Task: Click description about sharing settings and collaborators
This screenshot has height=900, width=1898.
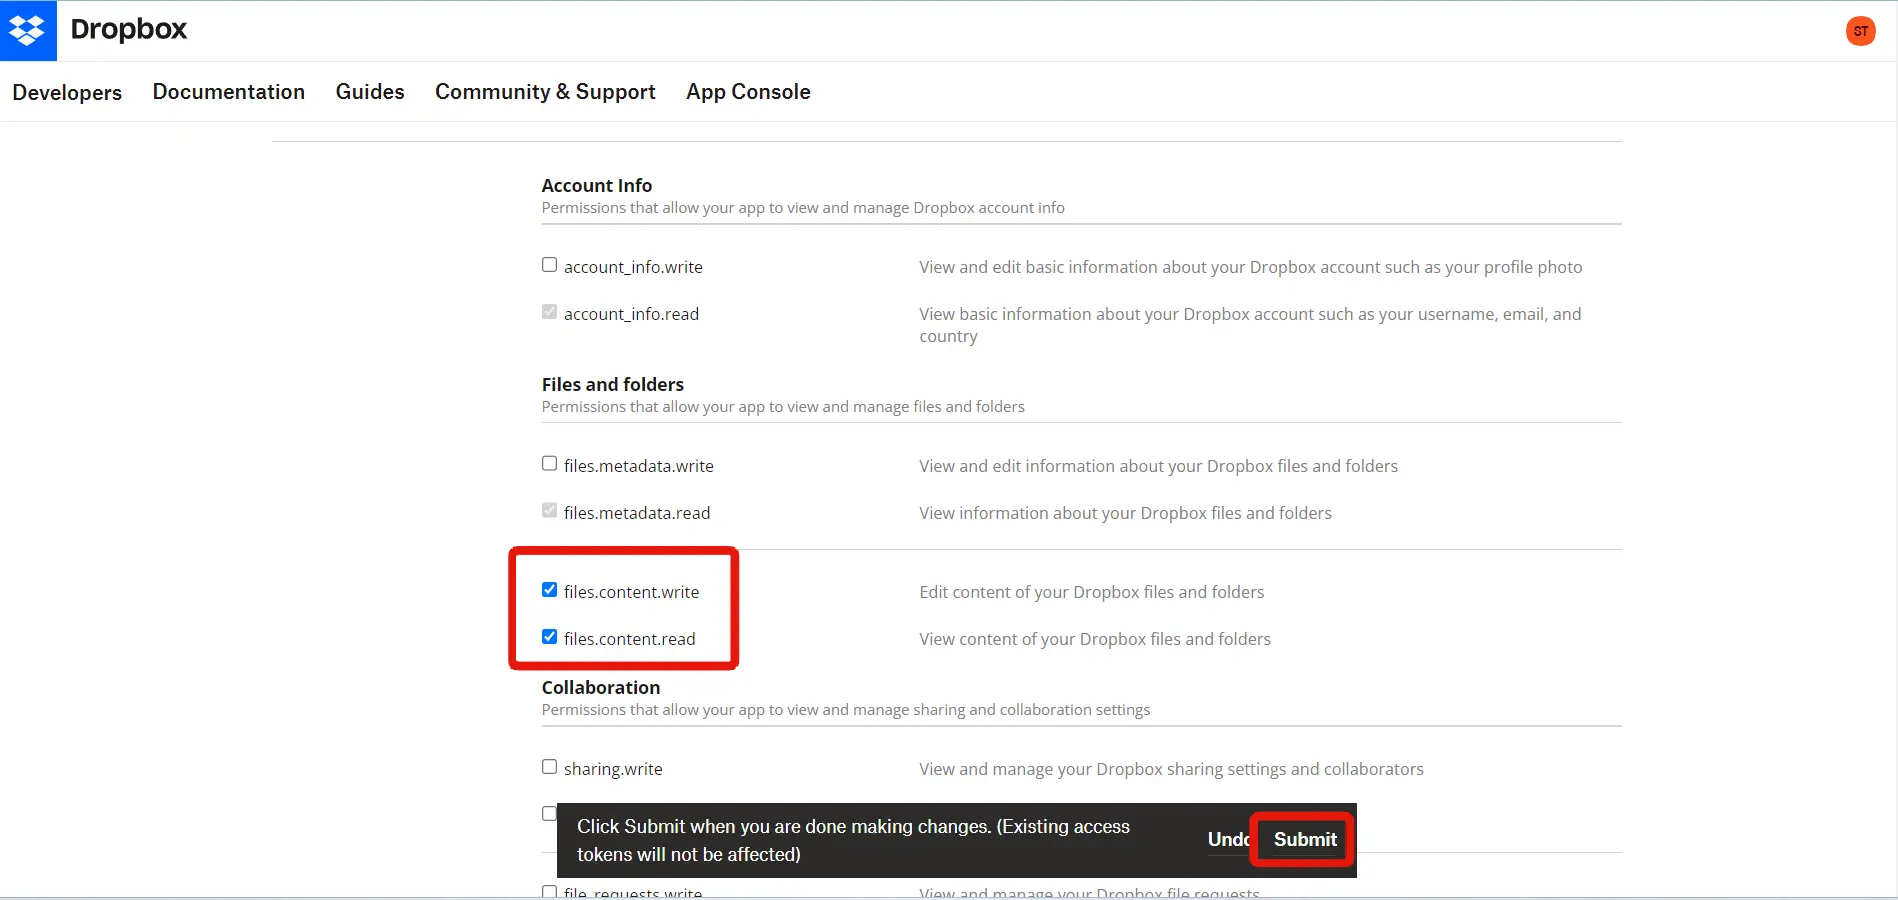Action: [x=1171, y=769]
